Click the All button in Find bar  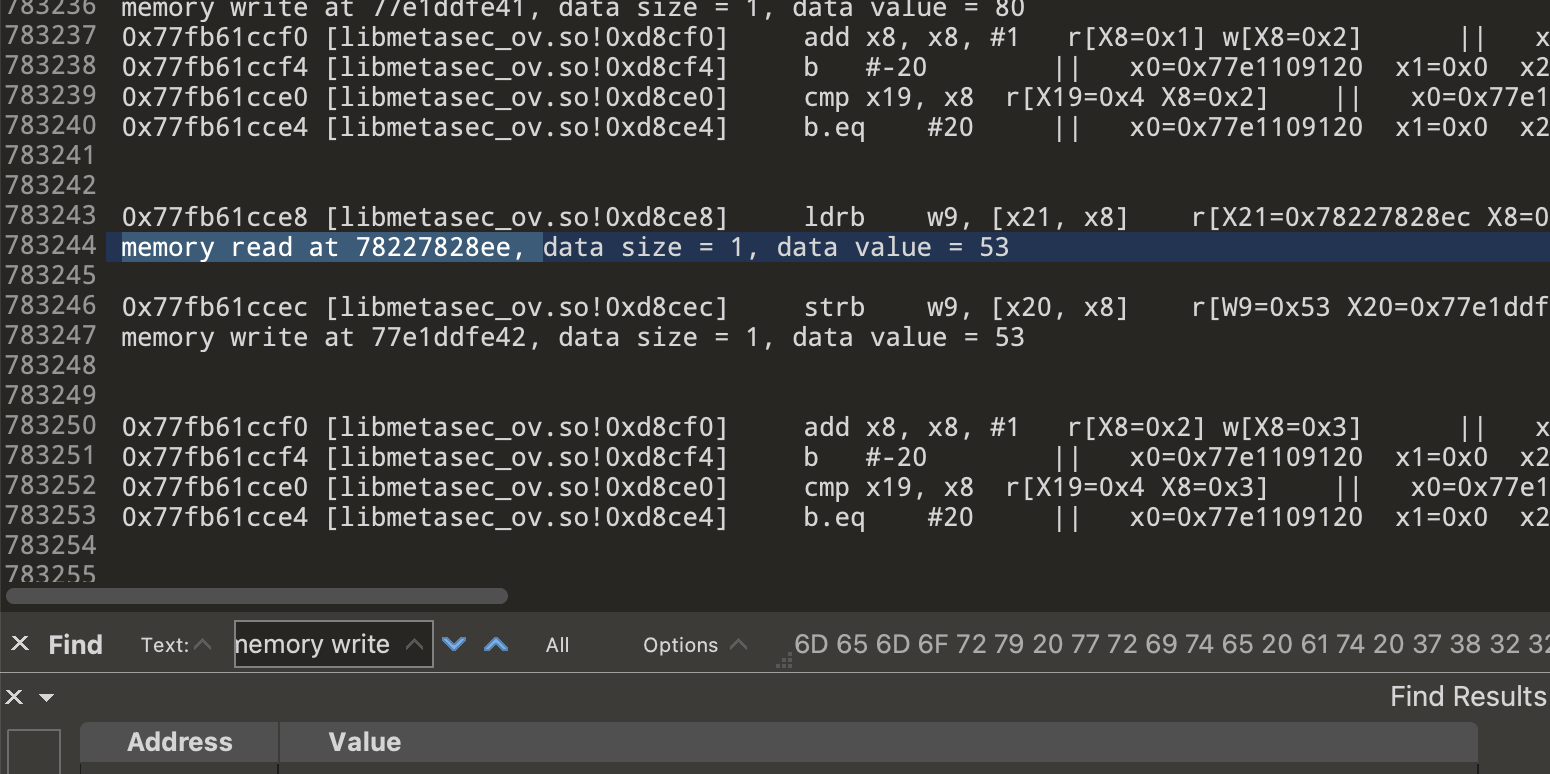[557, 645]
